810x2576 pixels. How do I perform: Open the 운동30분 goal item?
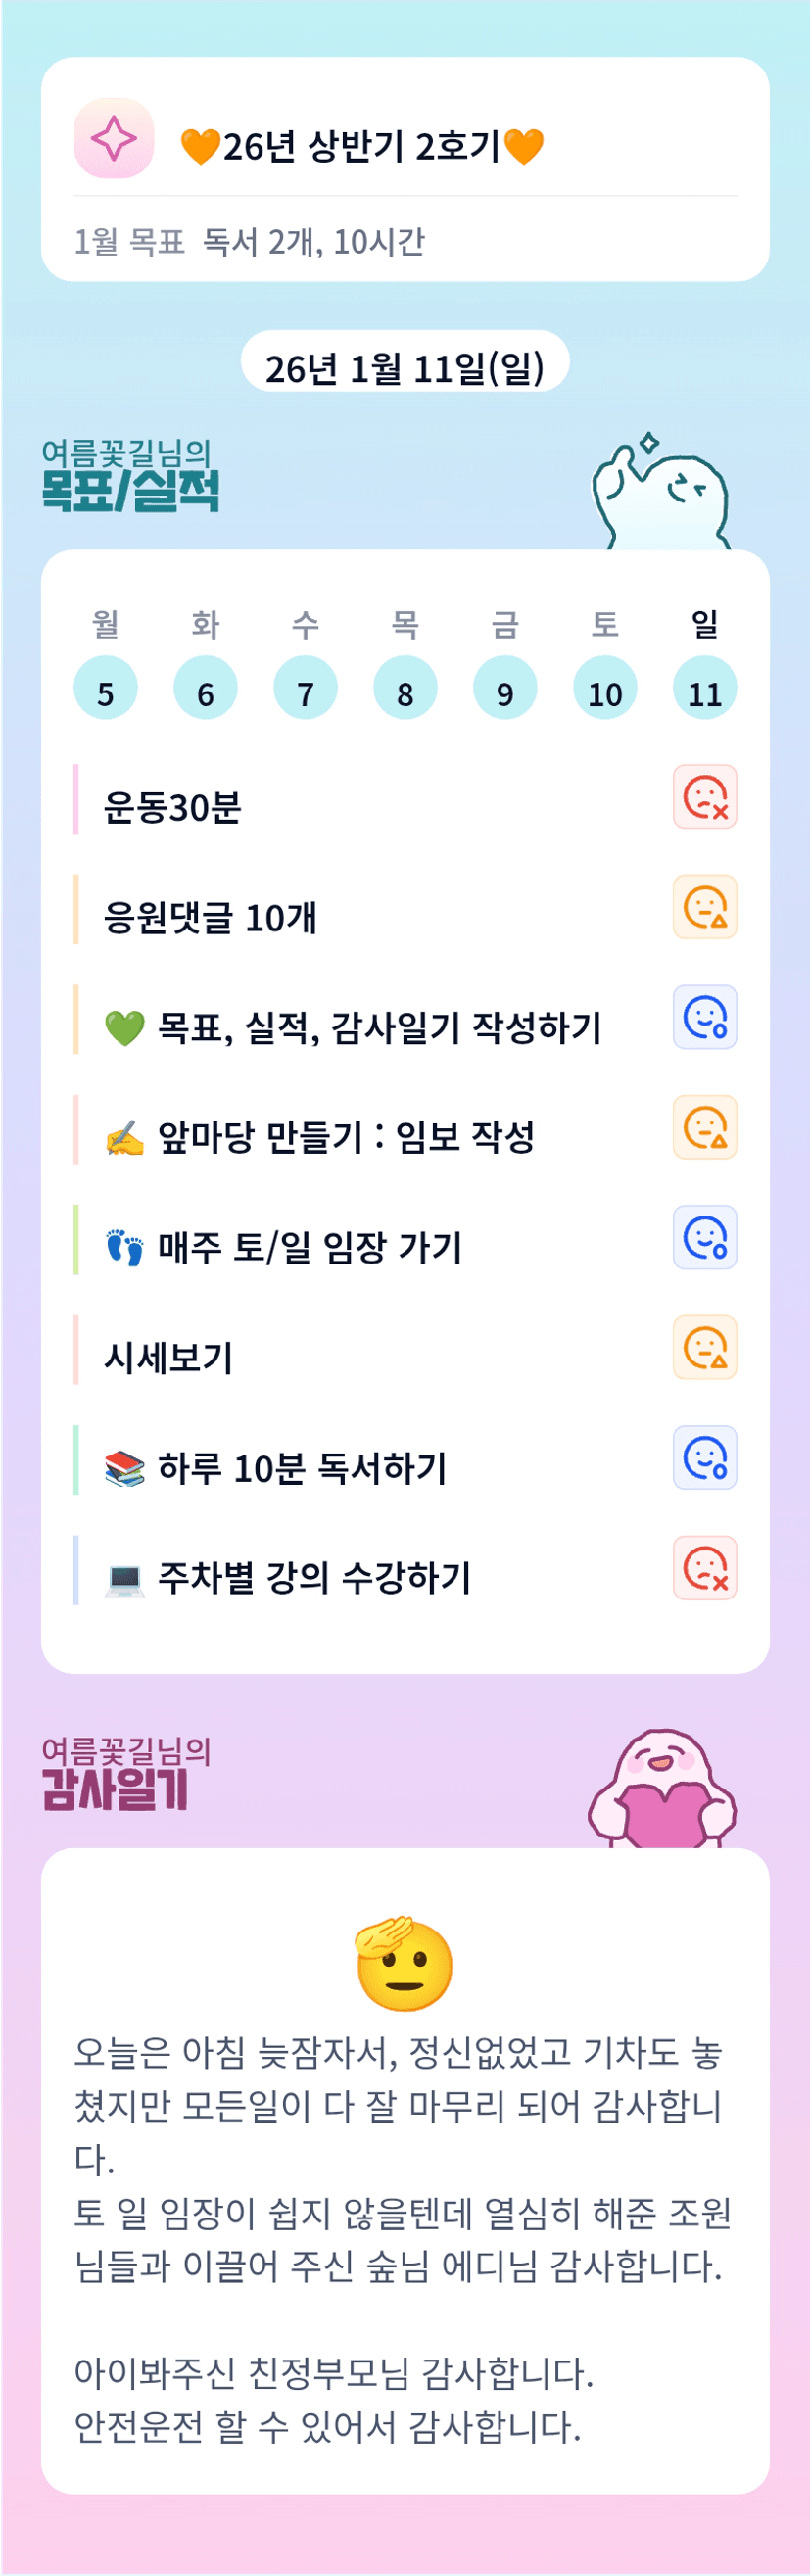pos(173,807)
